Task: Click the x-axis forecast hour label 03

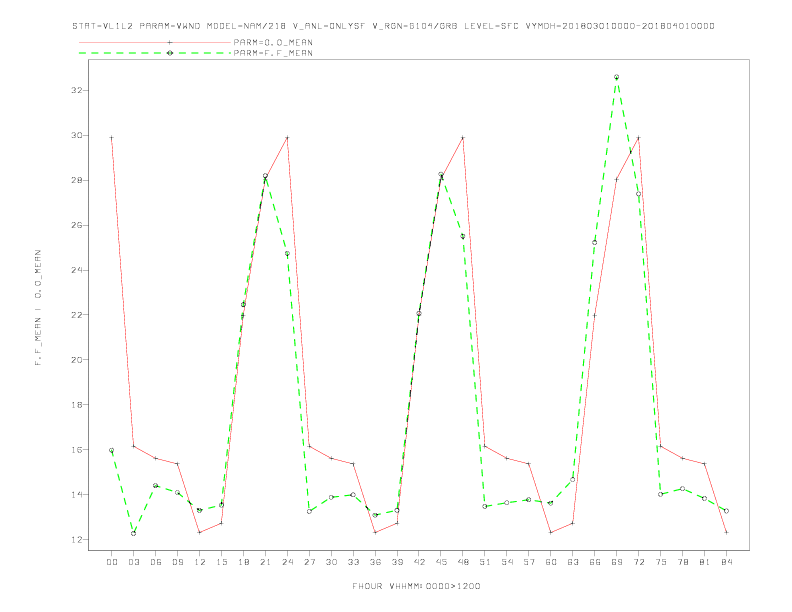Action: pos(133,562)
